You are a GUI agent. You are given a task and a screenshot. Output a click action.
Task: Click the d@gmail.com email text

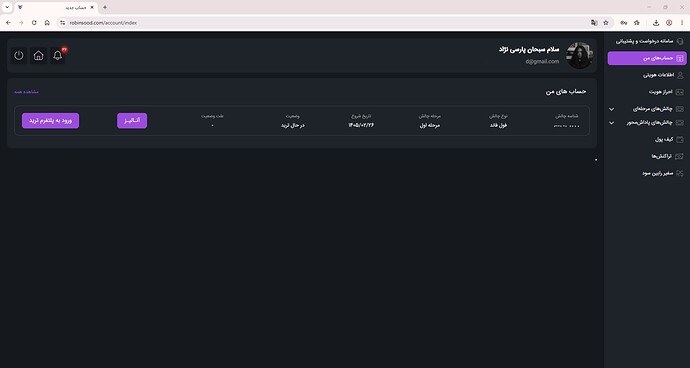point(542,62)
